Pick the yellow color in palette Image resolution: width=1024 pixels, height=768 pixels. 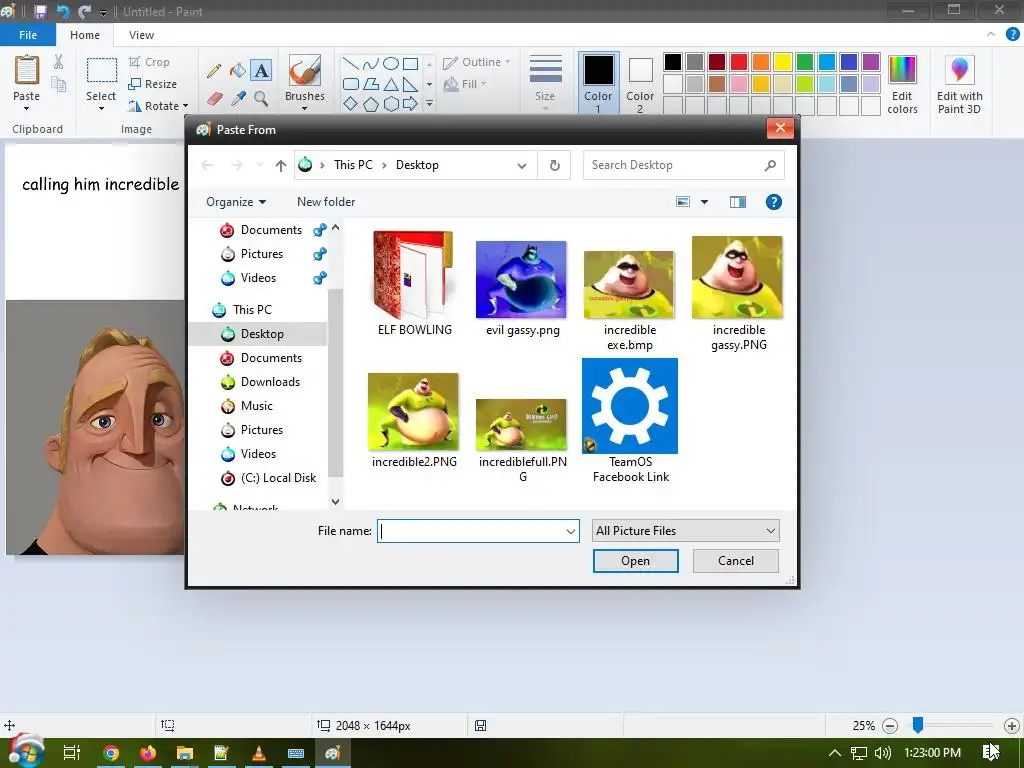tap(782, 62)
